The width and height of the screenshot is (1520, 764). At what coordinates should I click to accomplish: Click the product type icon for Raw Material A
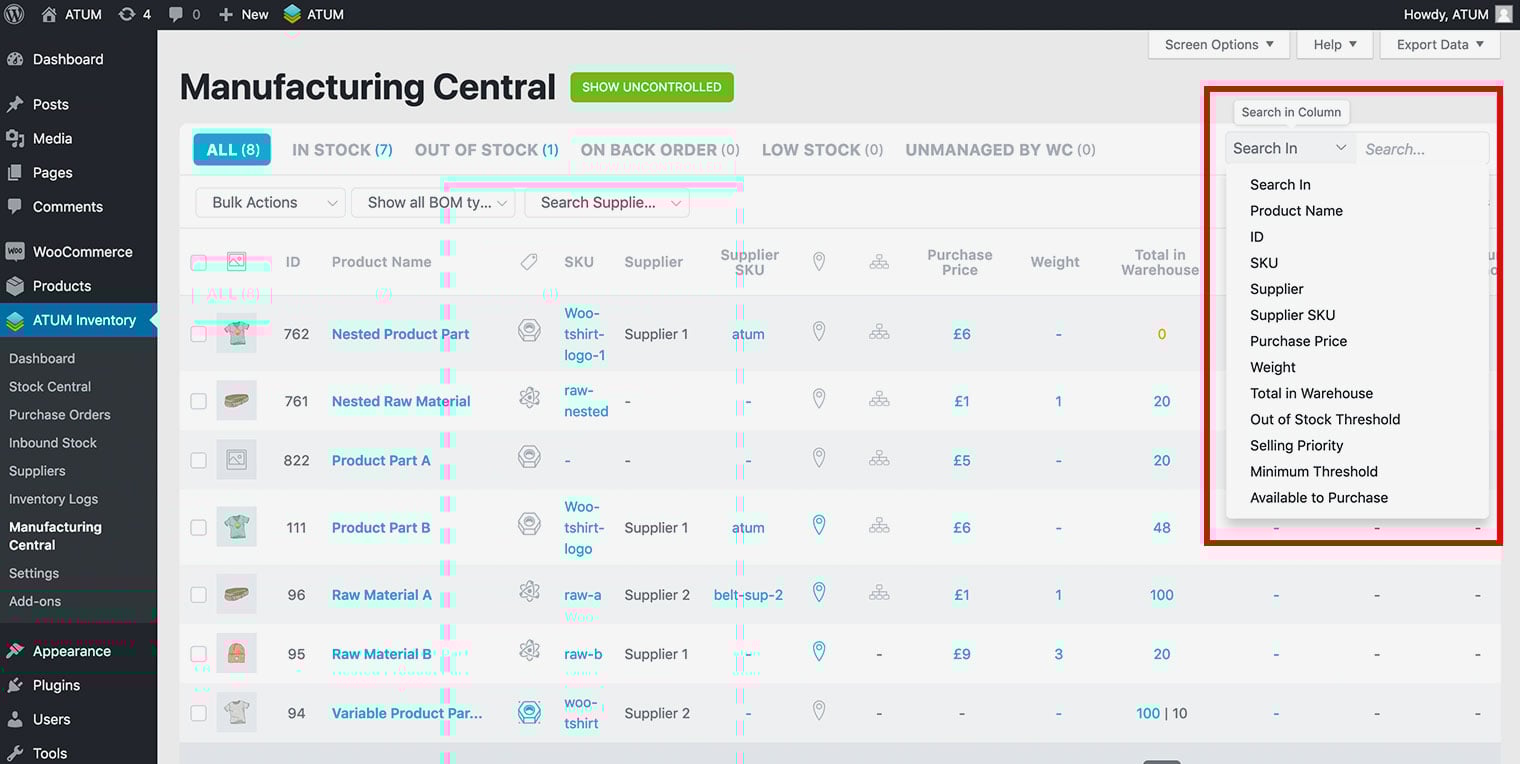(529, 594)
